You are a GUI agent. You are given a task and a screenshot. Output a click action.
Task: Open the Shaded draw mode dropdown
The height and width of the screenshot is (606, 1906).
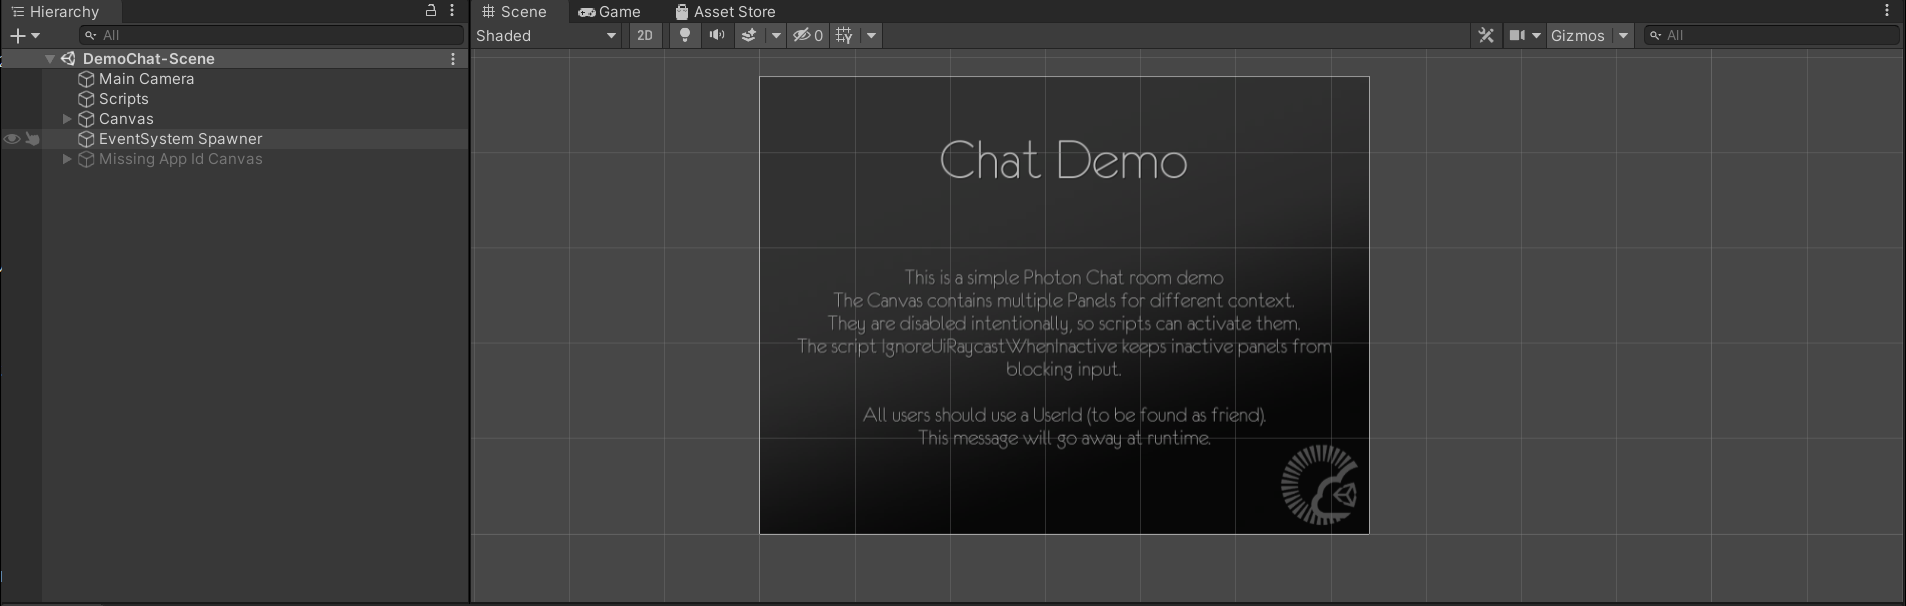(x=546, y=35)
